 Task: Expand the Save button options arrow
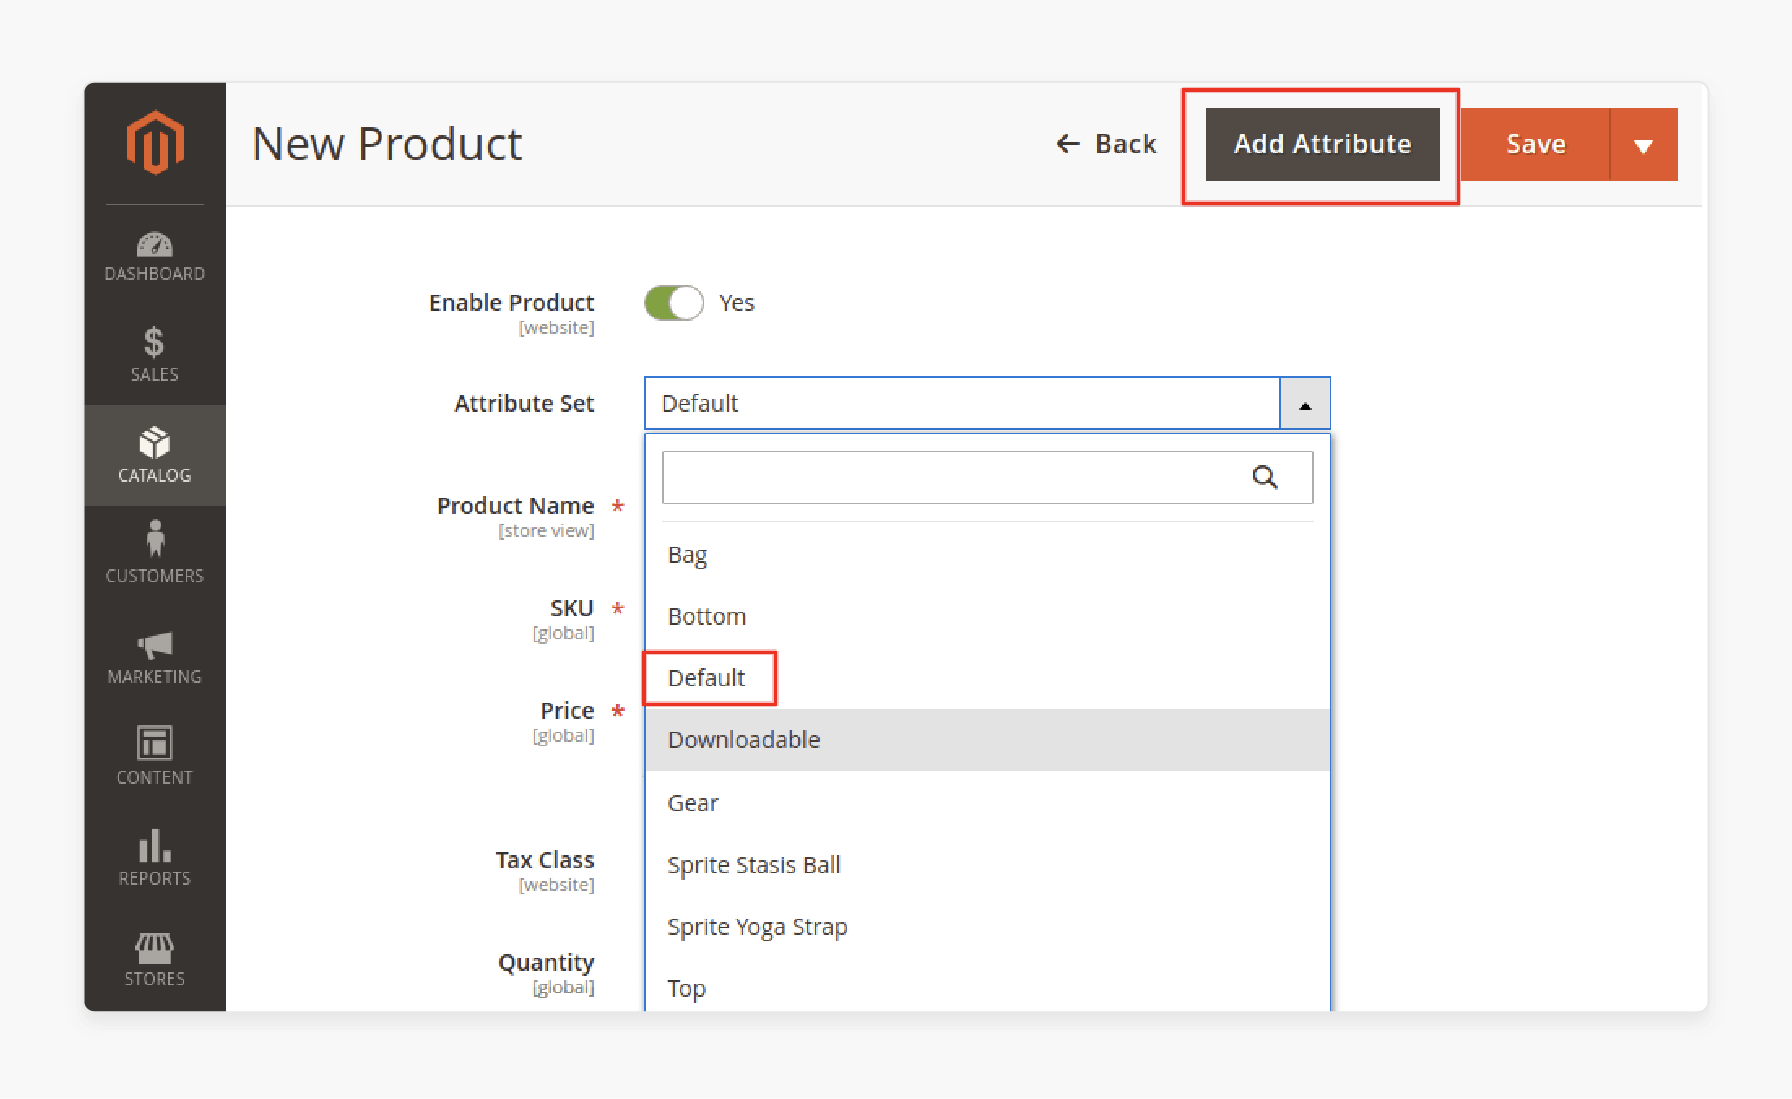point(1643,145)
